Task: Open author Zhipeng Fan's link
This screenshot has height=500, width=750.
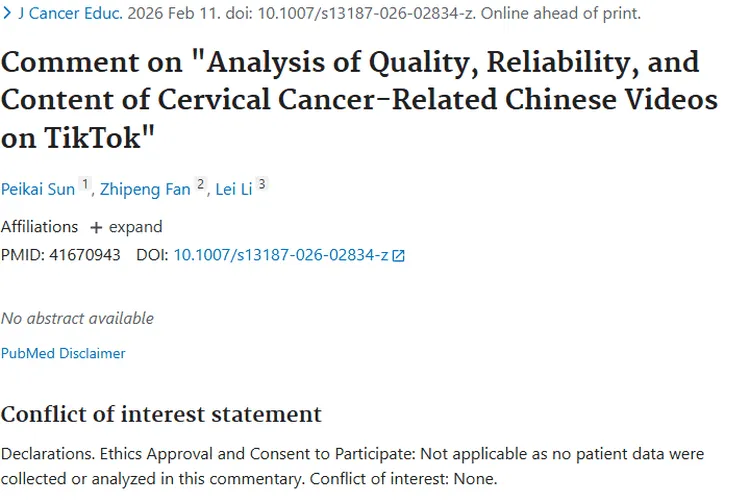Action: [146, 189]
